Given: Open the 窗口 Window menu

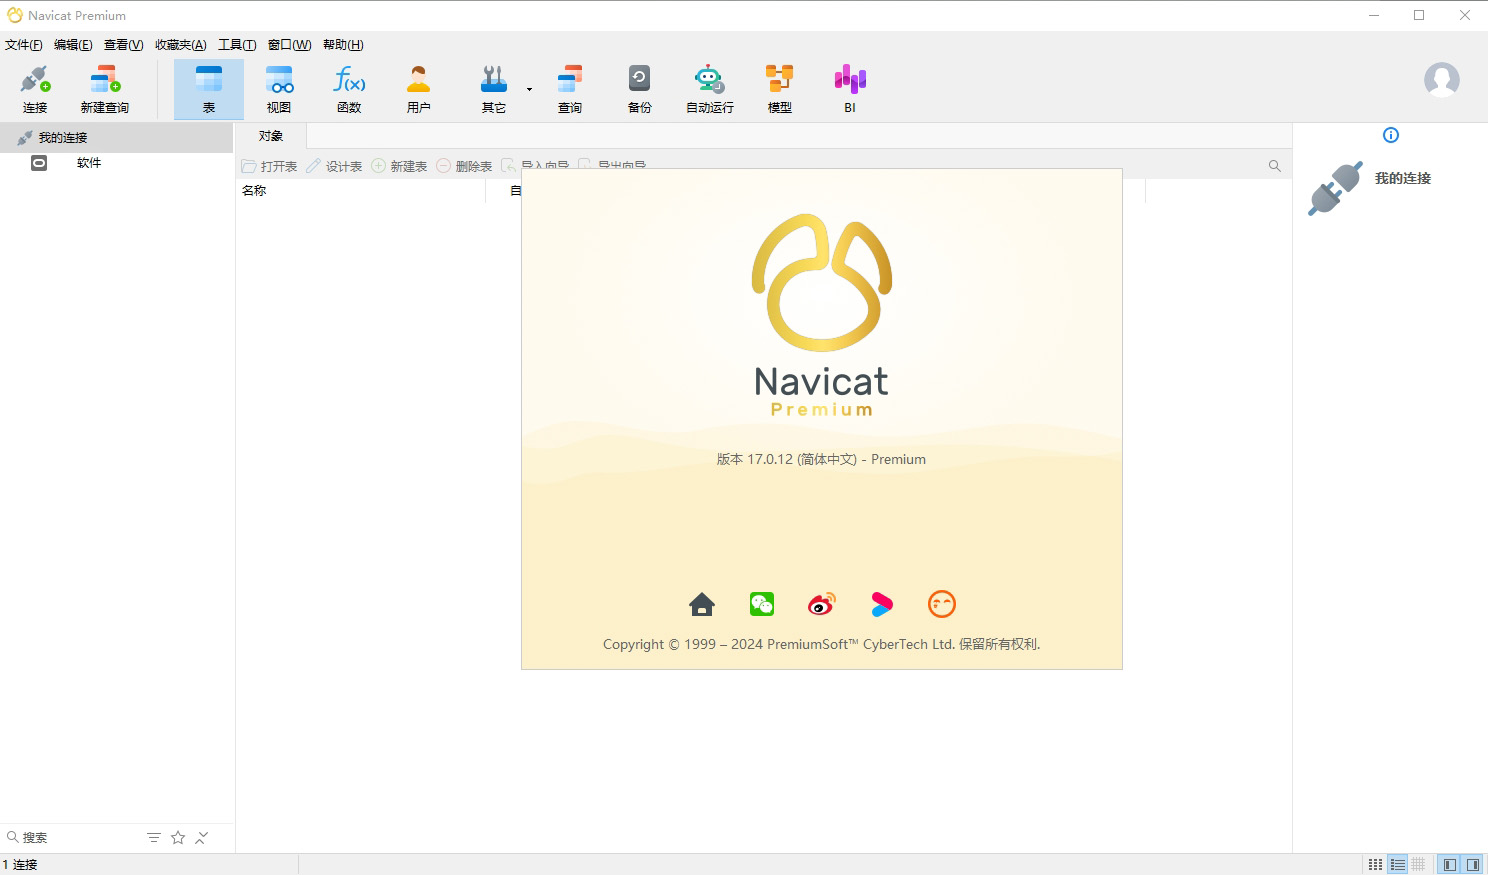Looking at the screenshot, I should pyautogui.click(x=290, y=45).
